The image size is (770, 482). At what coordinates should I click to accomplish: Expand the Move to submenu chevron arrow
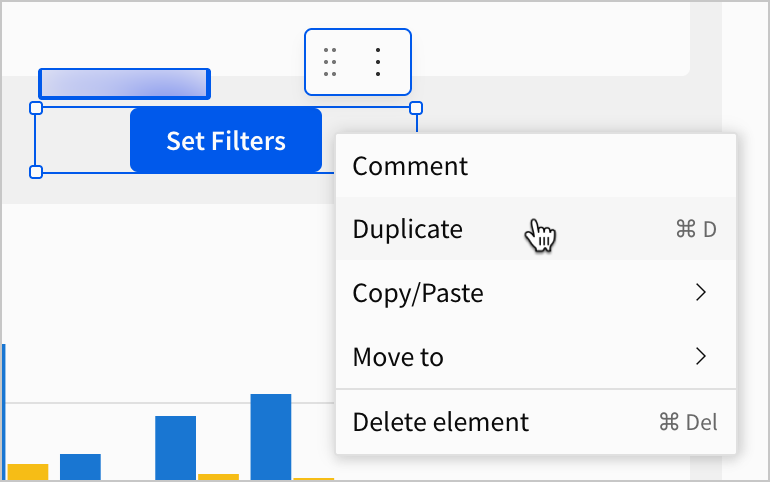point(701,357)
